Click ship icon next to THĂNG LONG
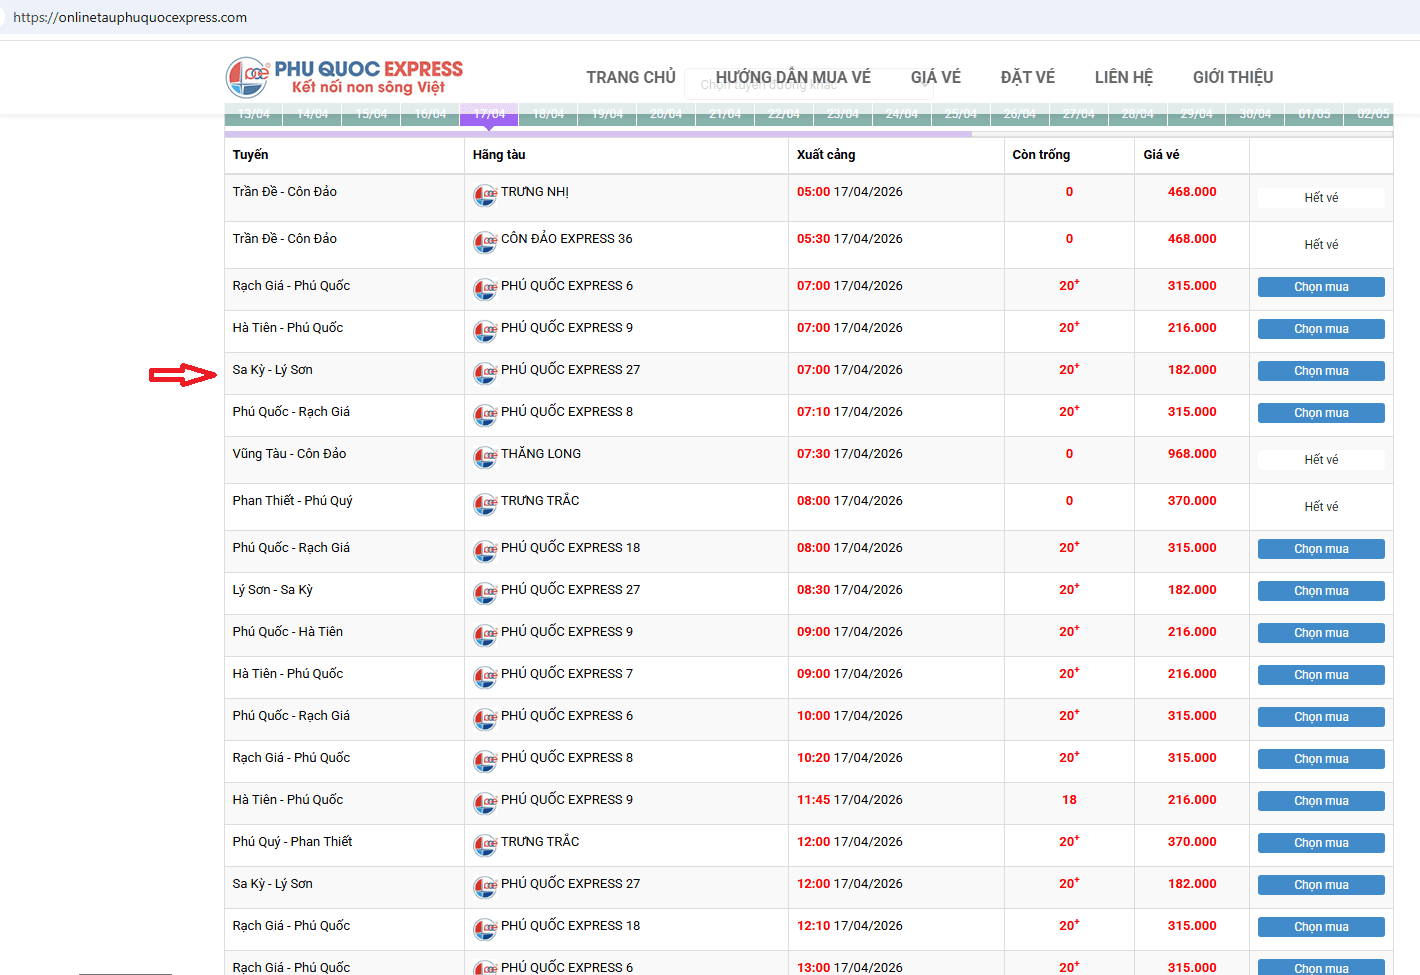 pos(485,457)
